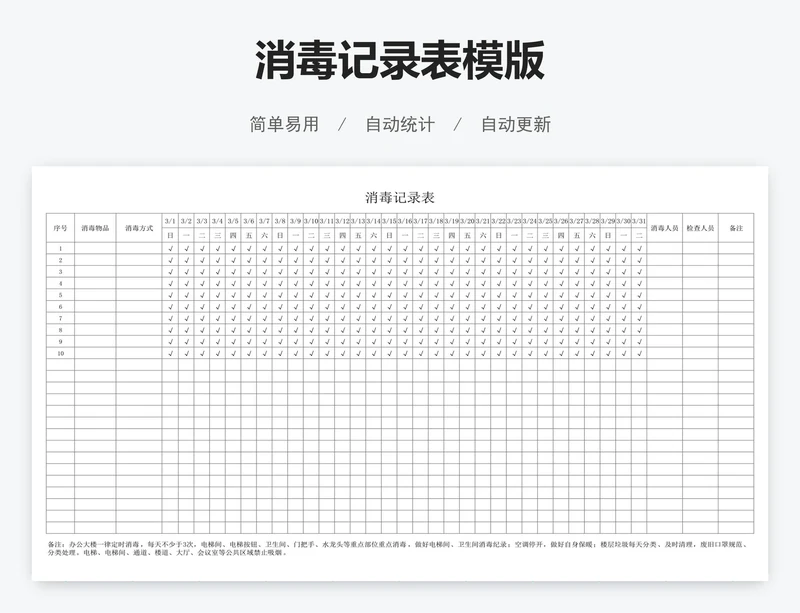Screen dimensions: 800x613
Task: Click the 3/12 date header cell
Action: (x=342, y=221)
